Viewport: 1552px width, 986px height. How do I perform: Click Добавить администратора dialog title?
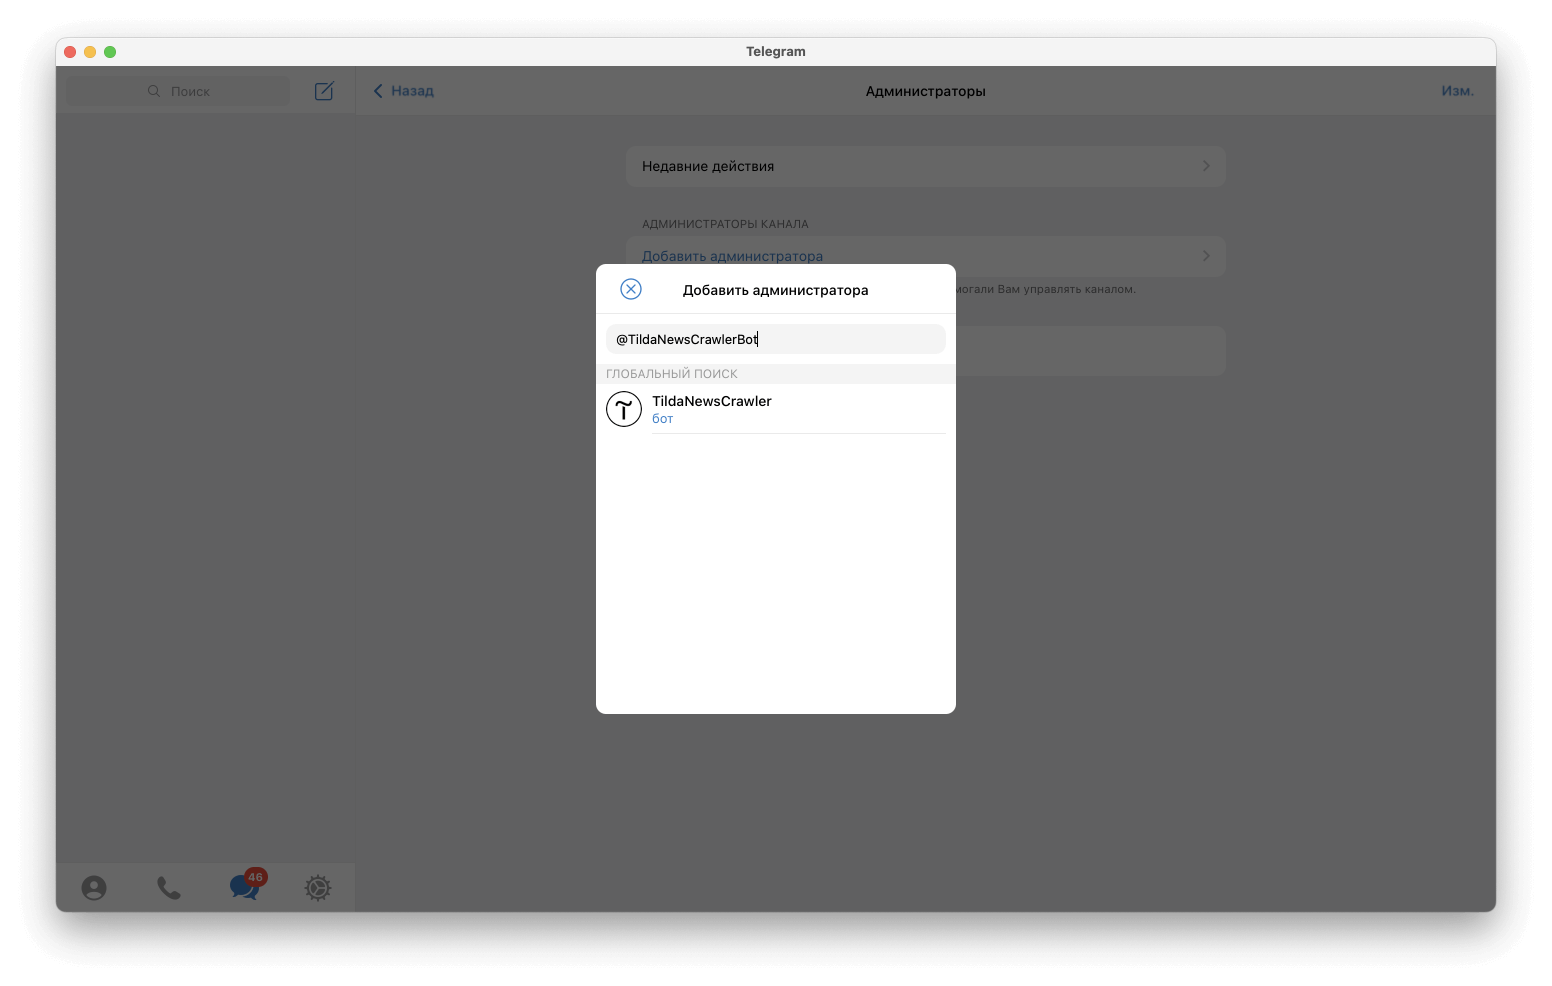[x=776, y=290]
